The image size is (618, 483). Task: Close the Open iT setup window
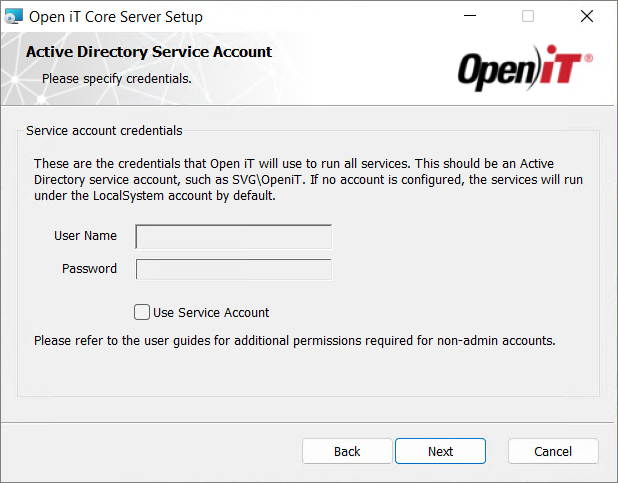(587, 16)
